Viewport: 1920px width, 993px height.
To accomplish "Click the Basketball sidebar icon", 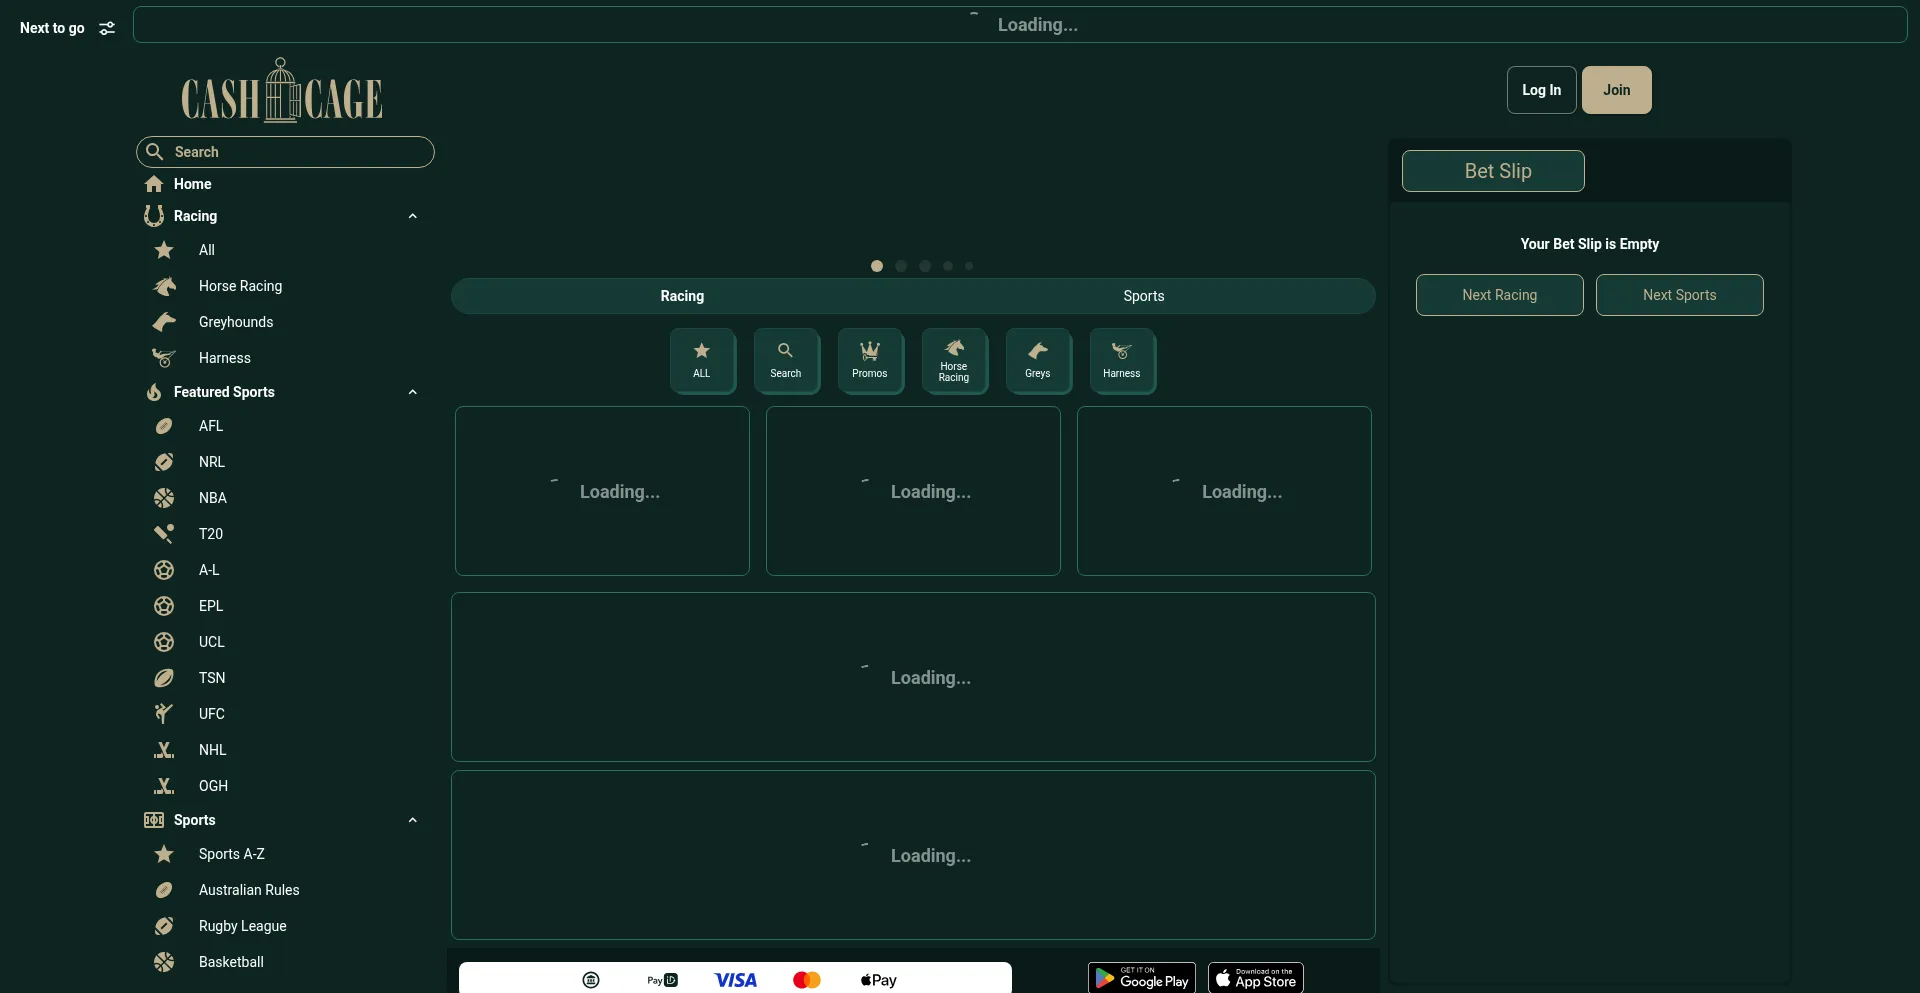I will [x=164, y=962].
